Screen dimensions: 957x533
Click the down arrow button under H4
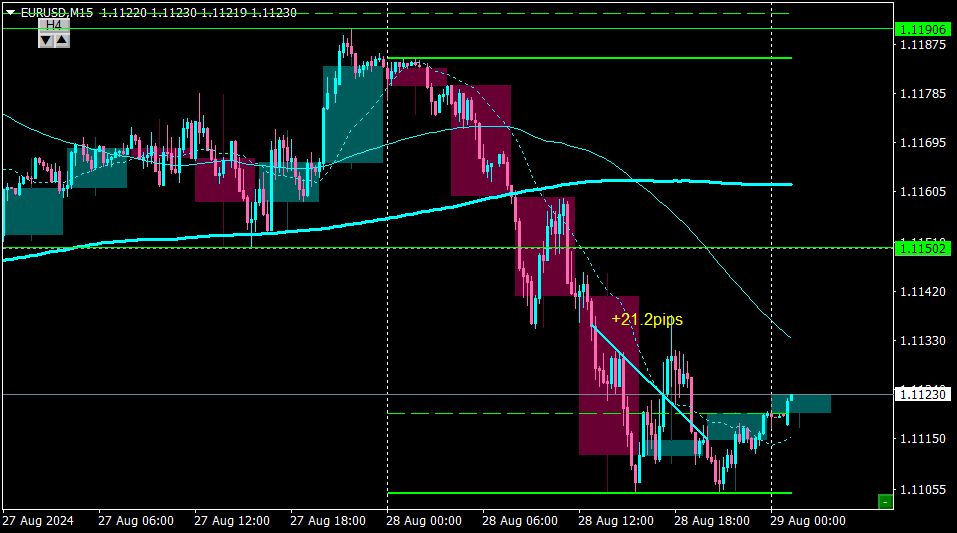(x=46, y=40)
